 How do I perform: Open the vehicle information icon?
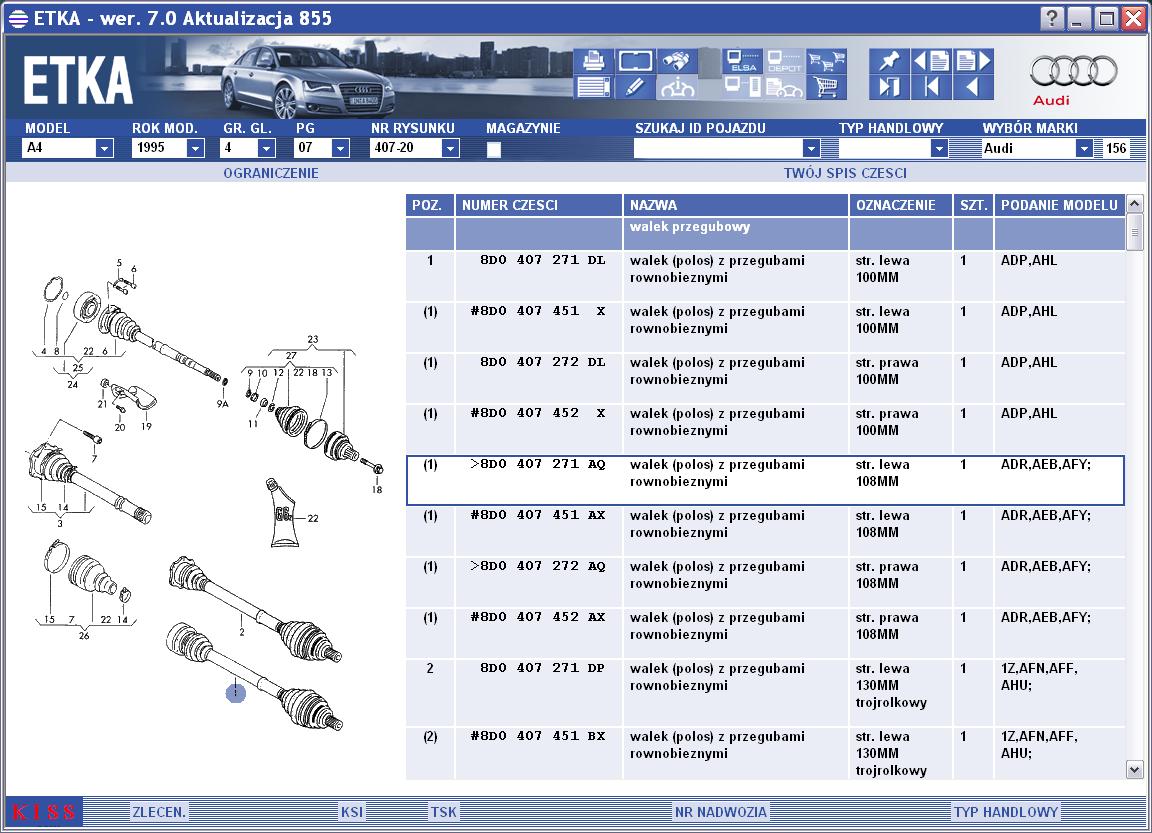677,87
